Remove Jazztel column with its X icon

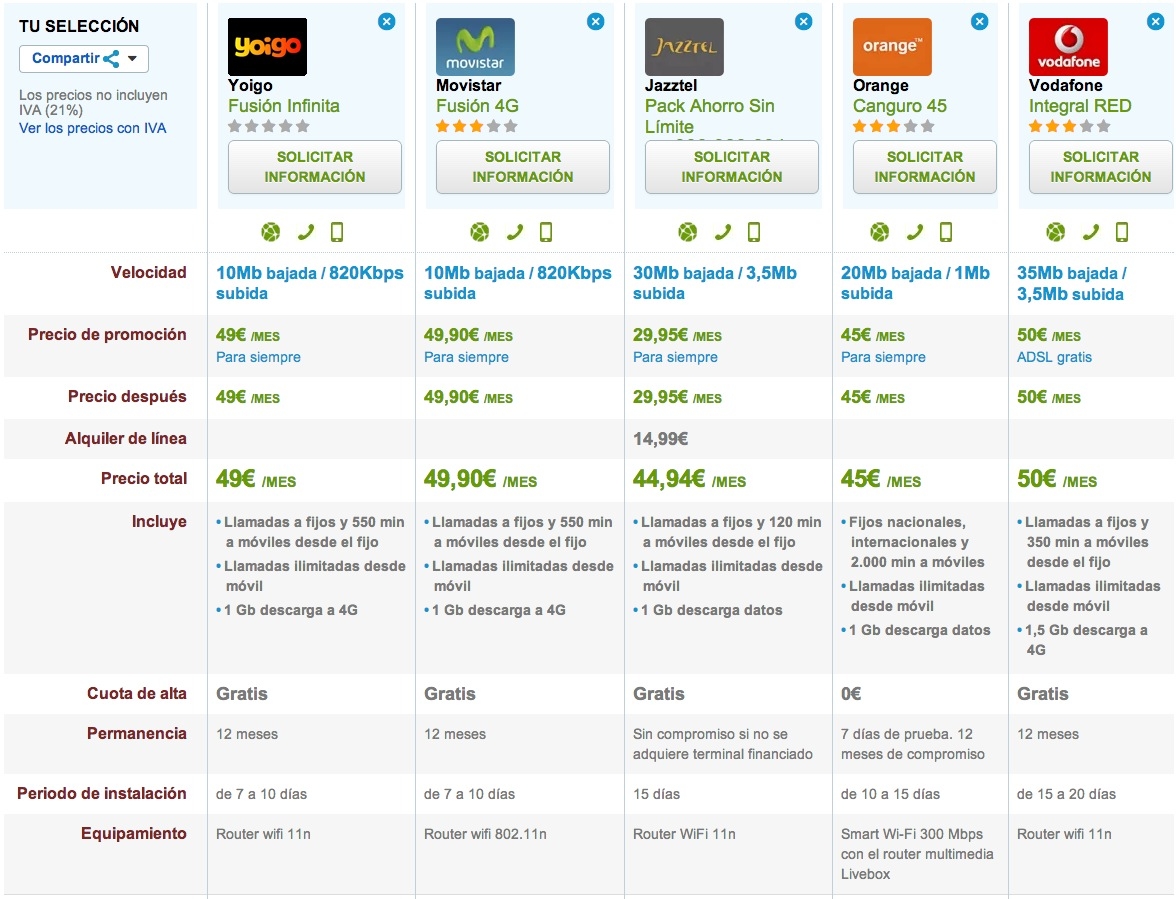(x=803, y=22)
